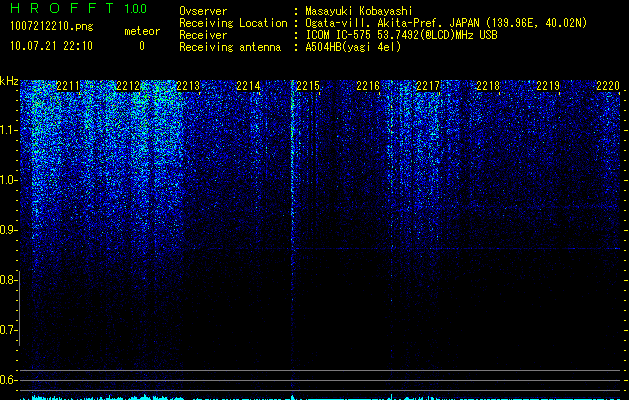Click the Ovserver label
This screenshot has height=400, width=629.
(203, 11)
